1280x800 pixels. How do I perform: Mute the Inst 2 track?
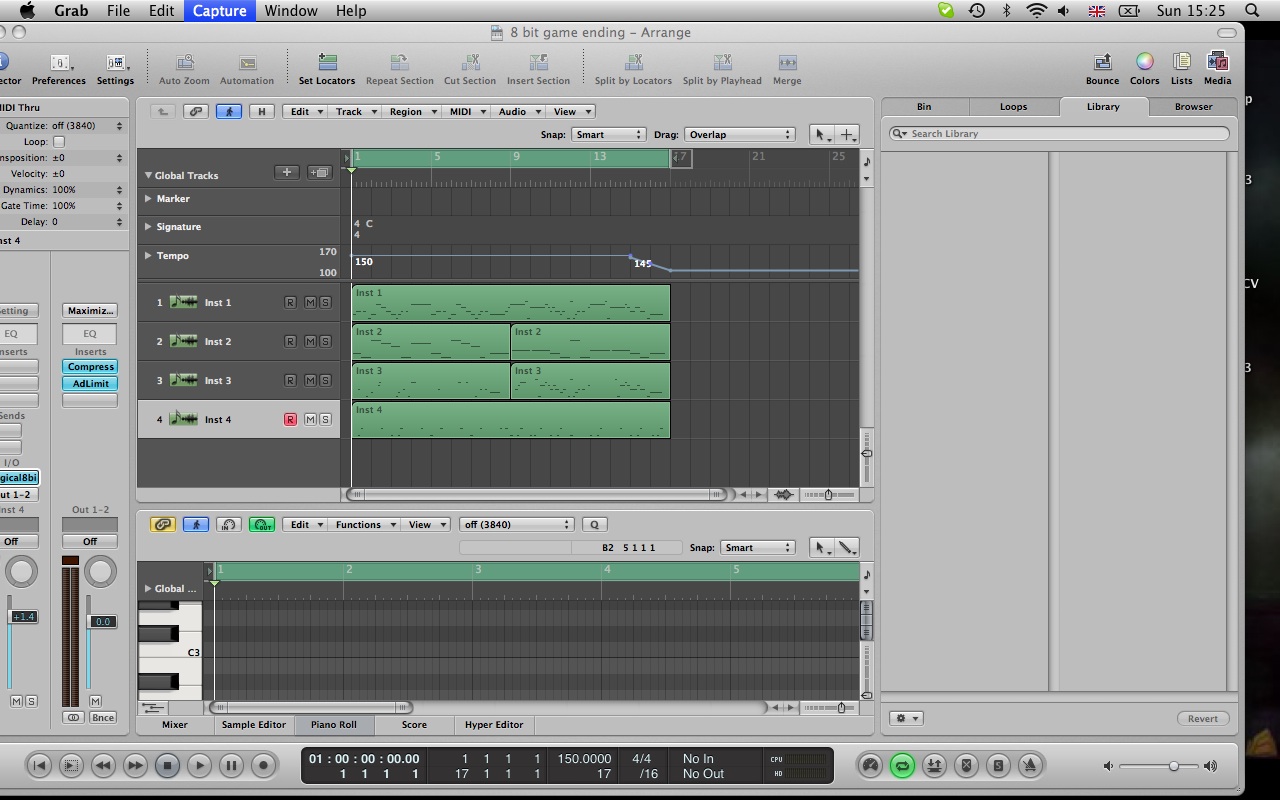312,341
